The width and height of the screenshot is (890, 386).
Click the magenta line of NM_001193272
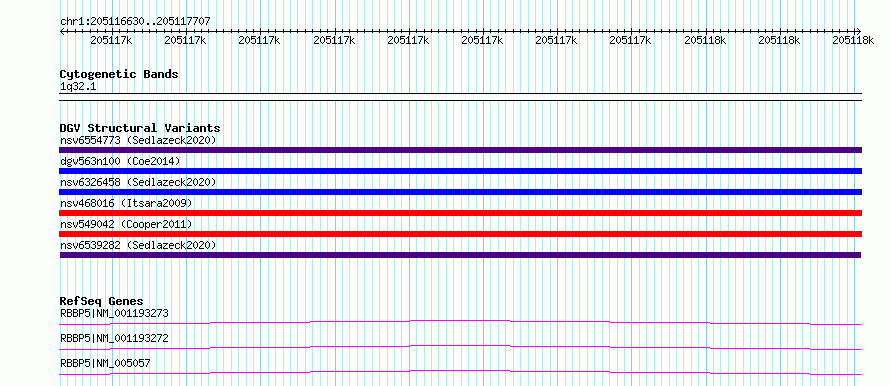point(460,347)
